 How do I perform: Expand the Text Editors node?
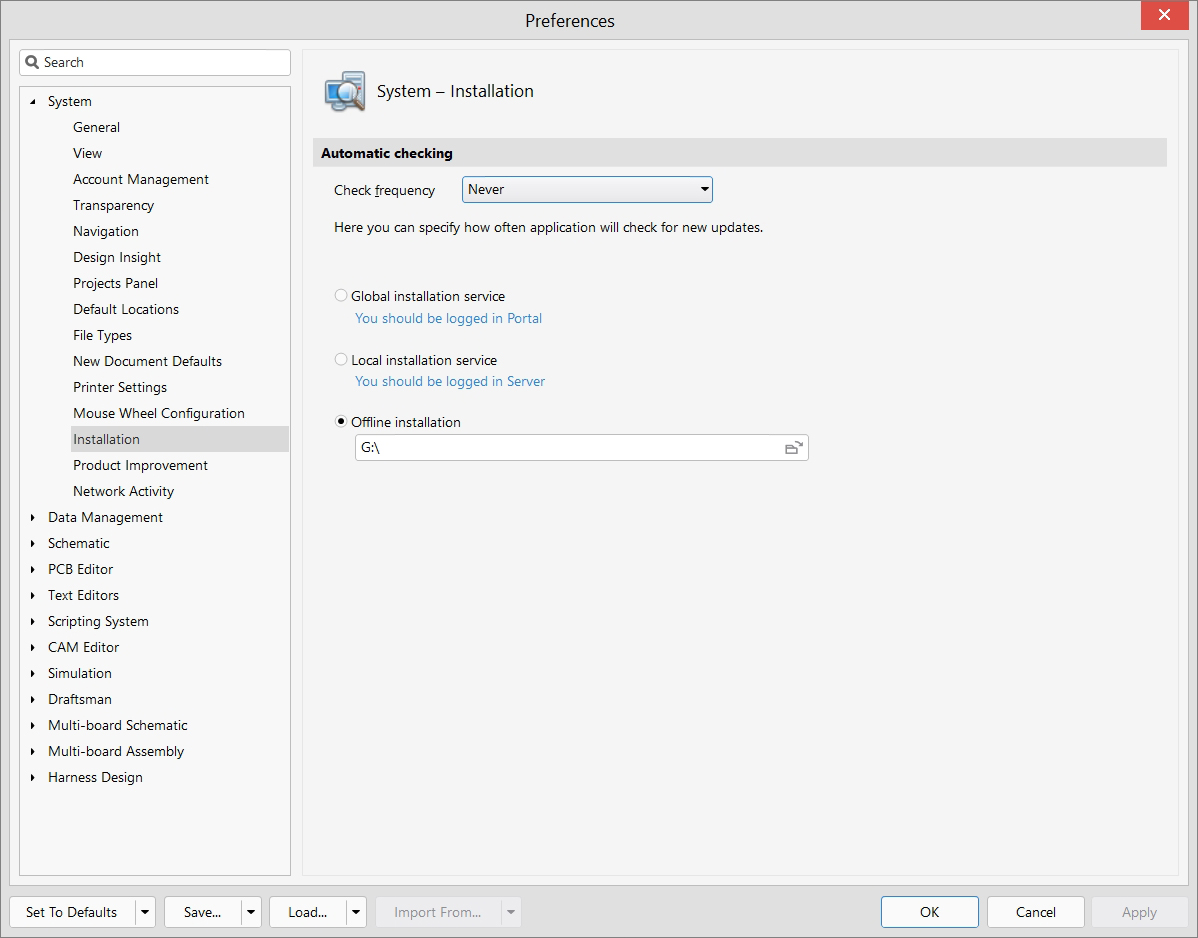(32, 595)
